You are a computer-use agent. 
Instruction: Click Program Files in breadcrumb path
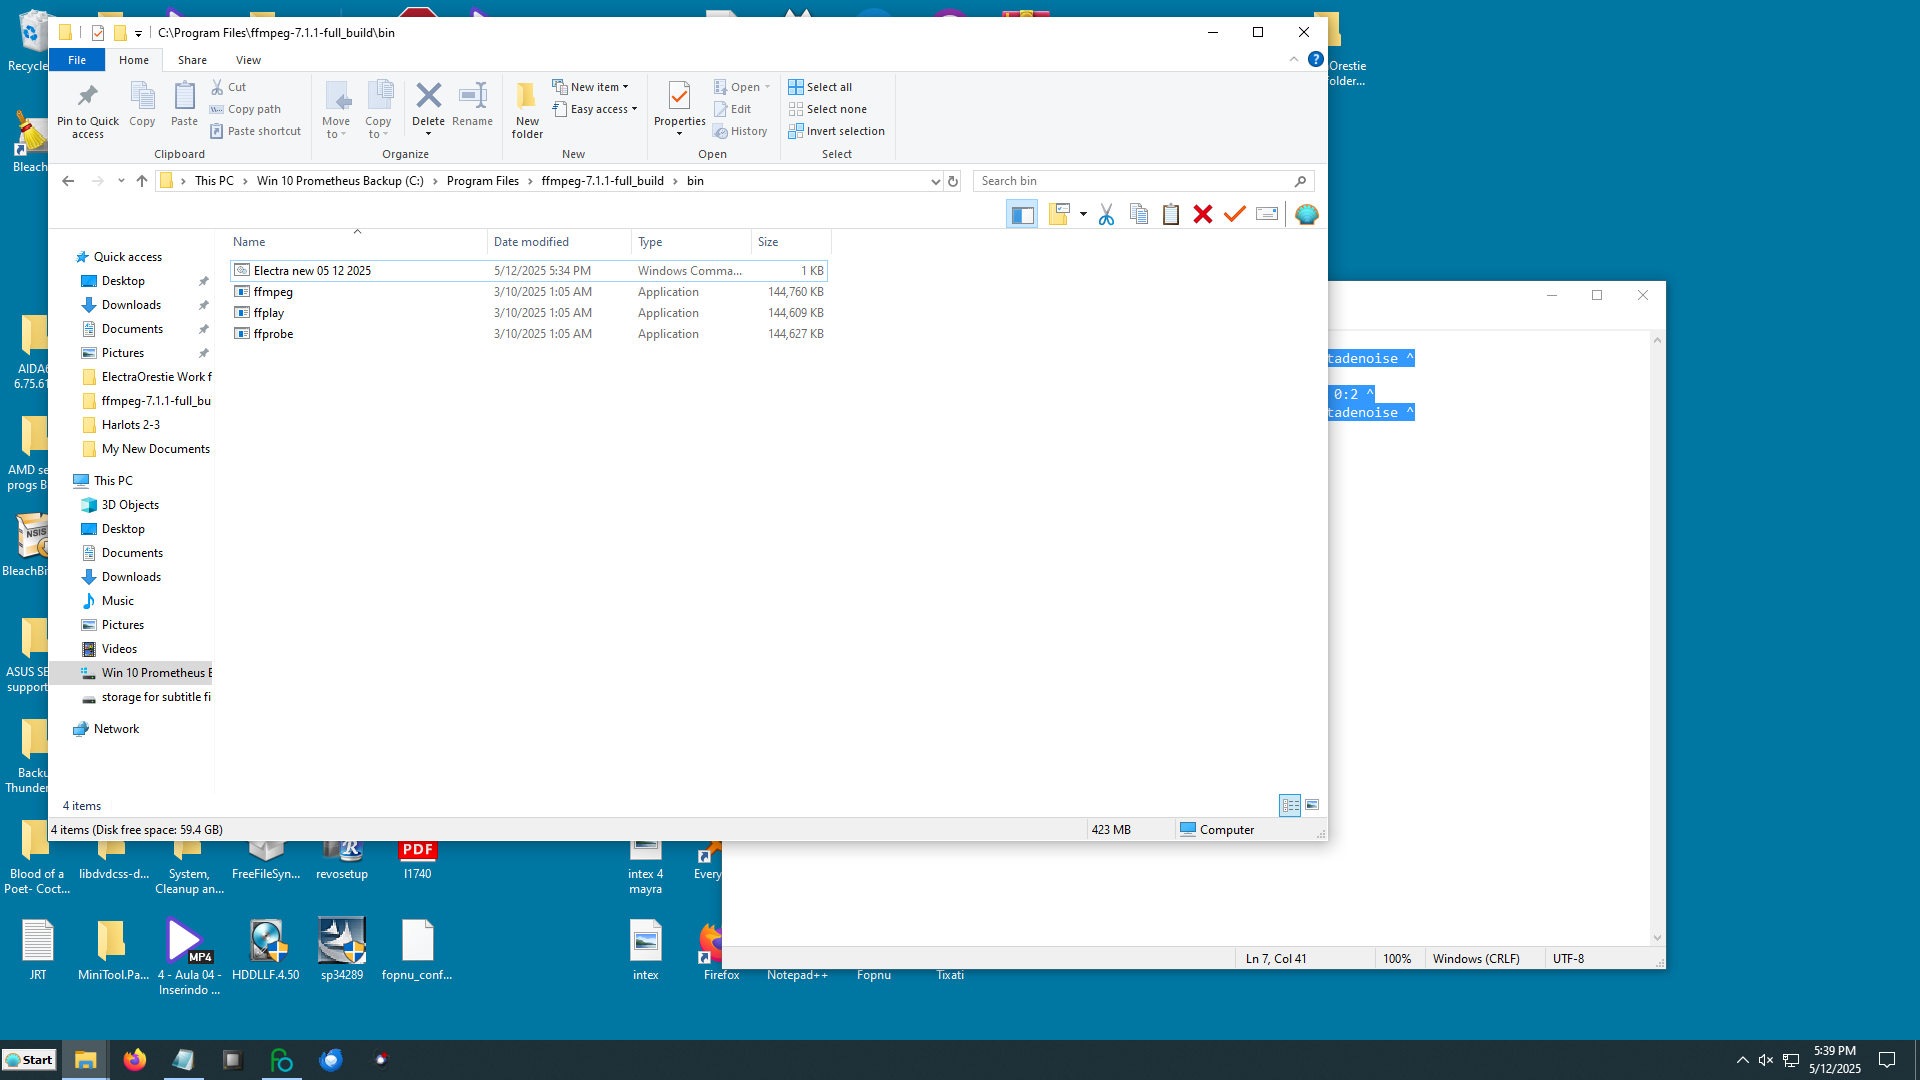tap(483, 181)
